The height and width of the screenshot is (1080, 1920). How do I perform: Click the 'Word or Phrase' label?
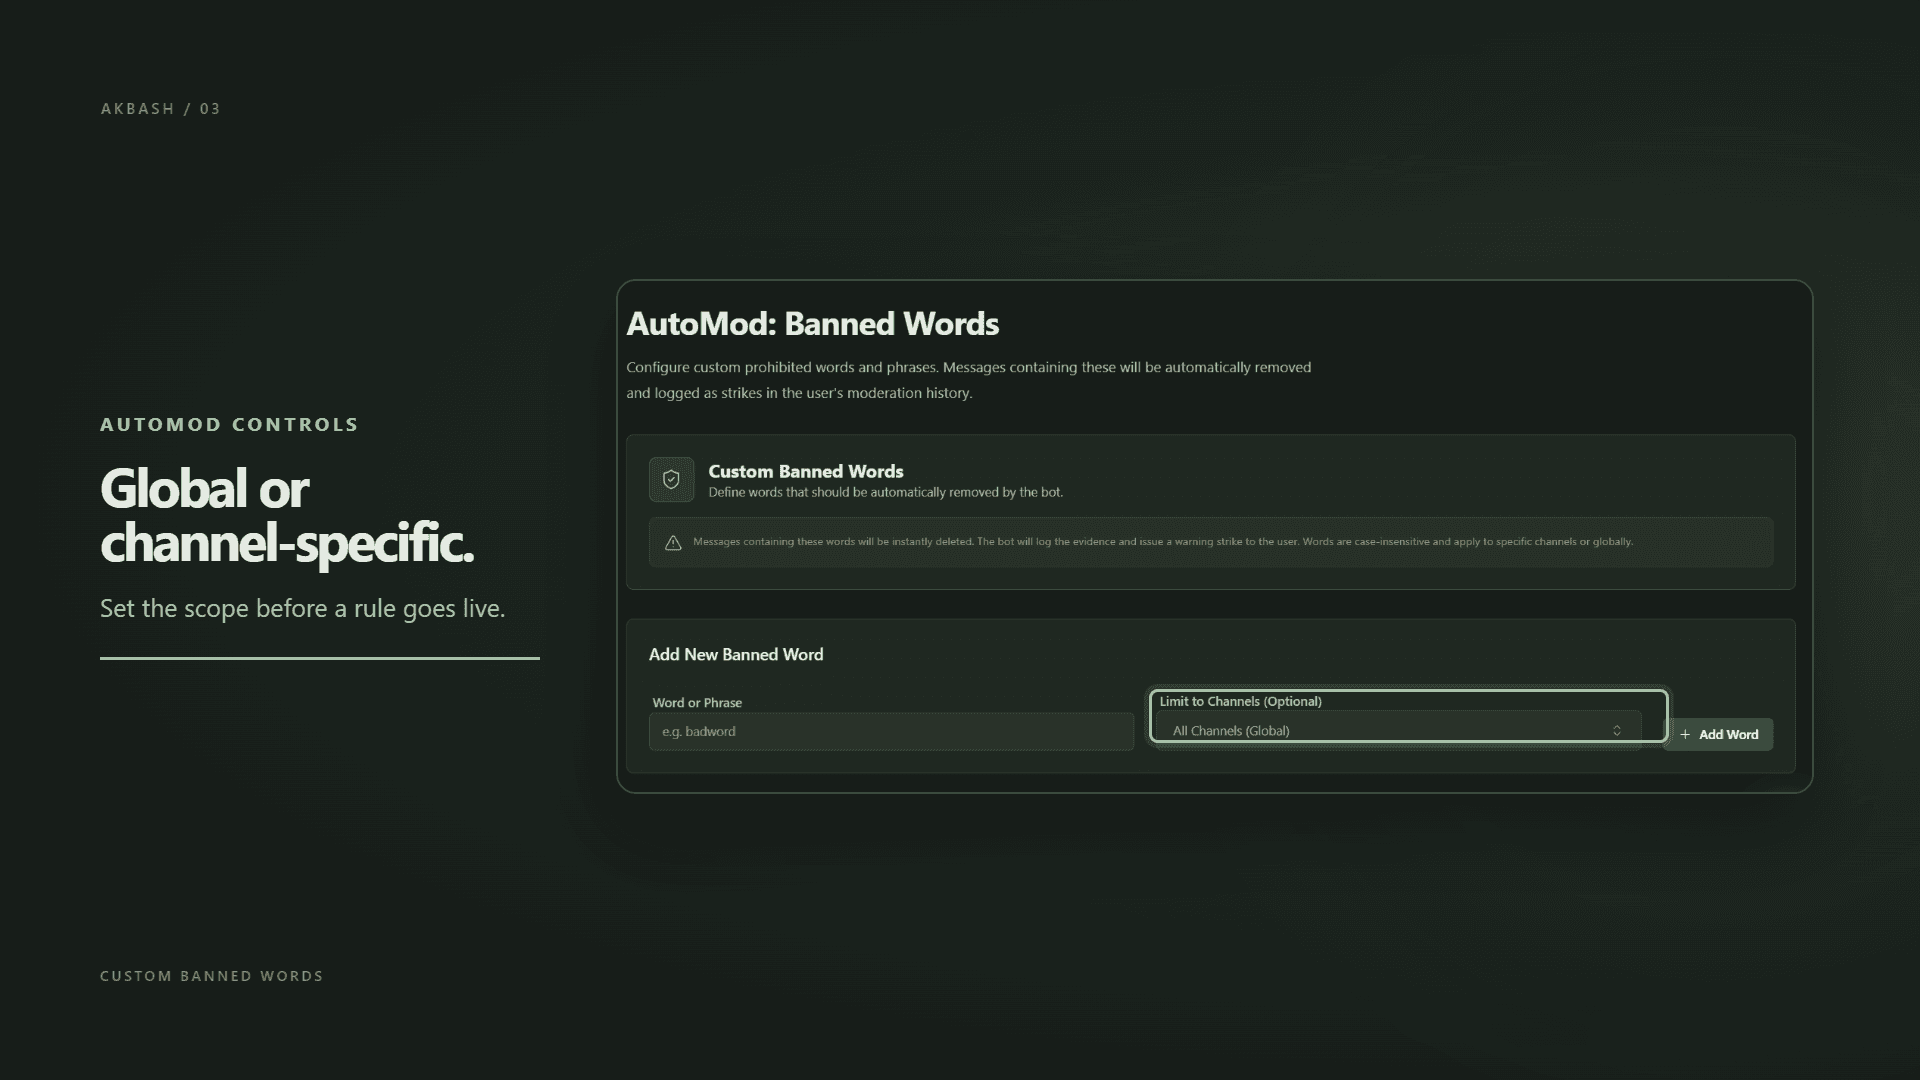click(x=697, y=703)
